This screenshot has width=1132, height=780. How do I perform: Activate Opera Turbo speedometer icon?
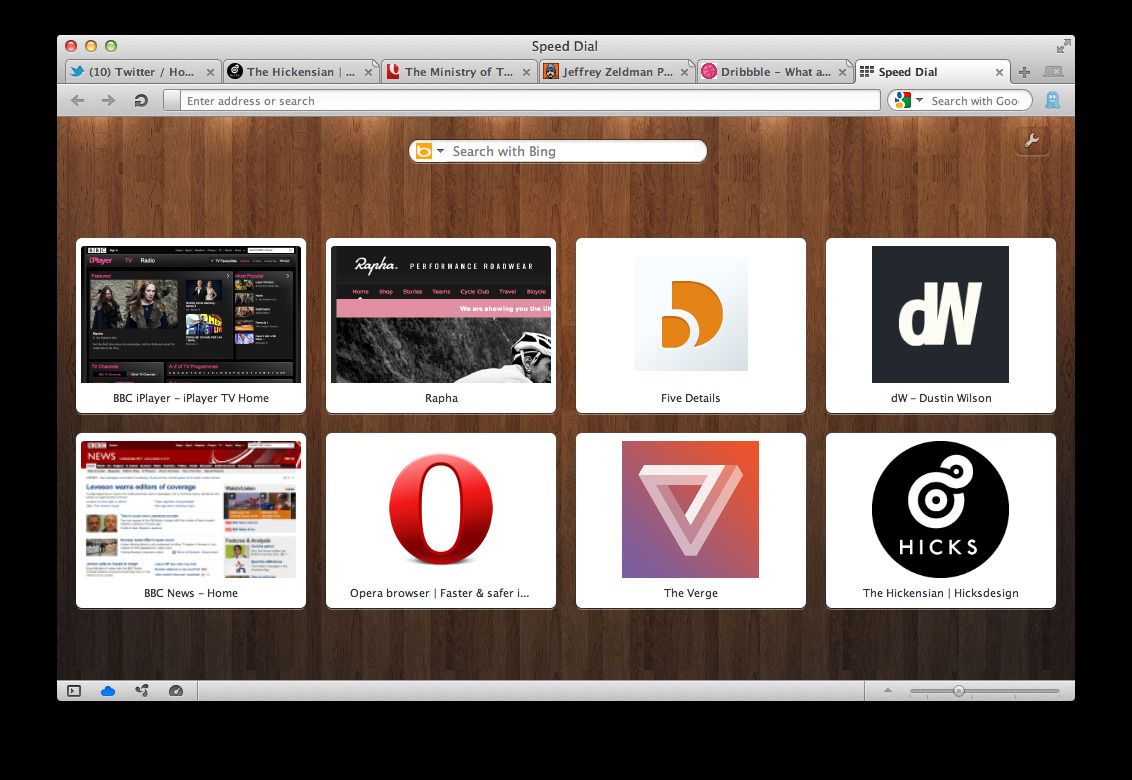[176, 690]
